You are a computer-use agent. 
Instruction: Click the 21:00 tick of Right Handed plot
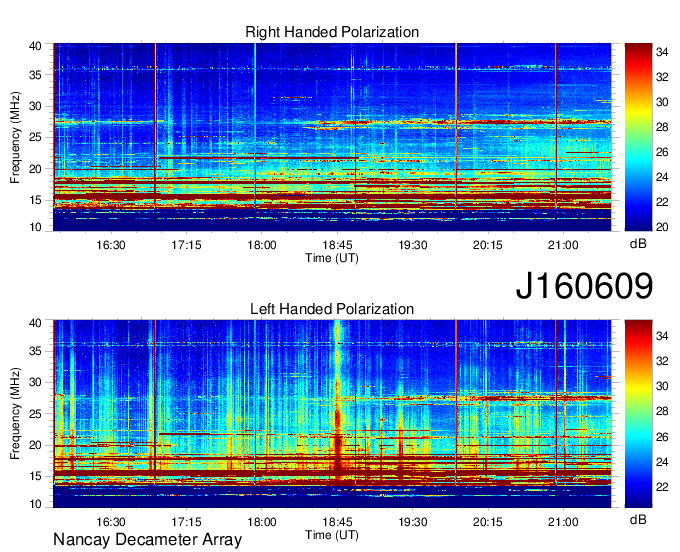pos(563,245)
